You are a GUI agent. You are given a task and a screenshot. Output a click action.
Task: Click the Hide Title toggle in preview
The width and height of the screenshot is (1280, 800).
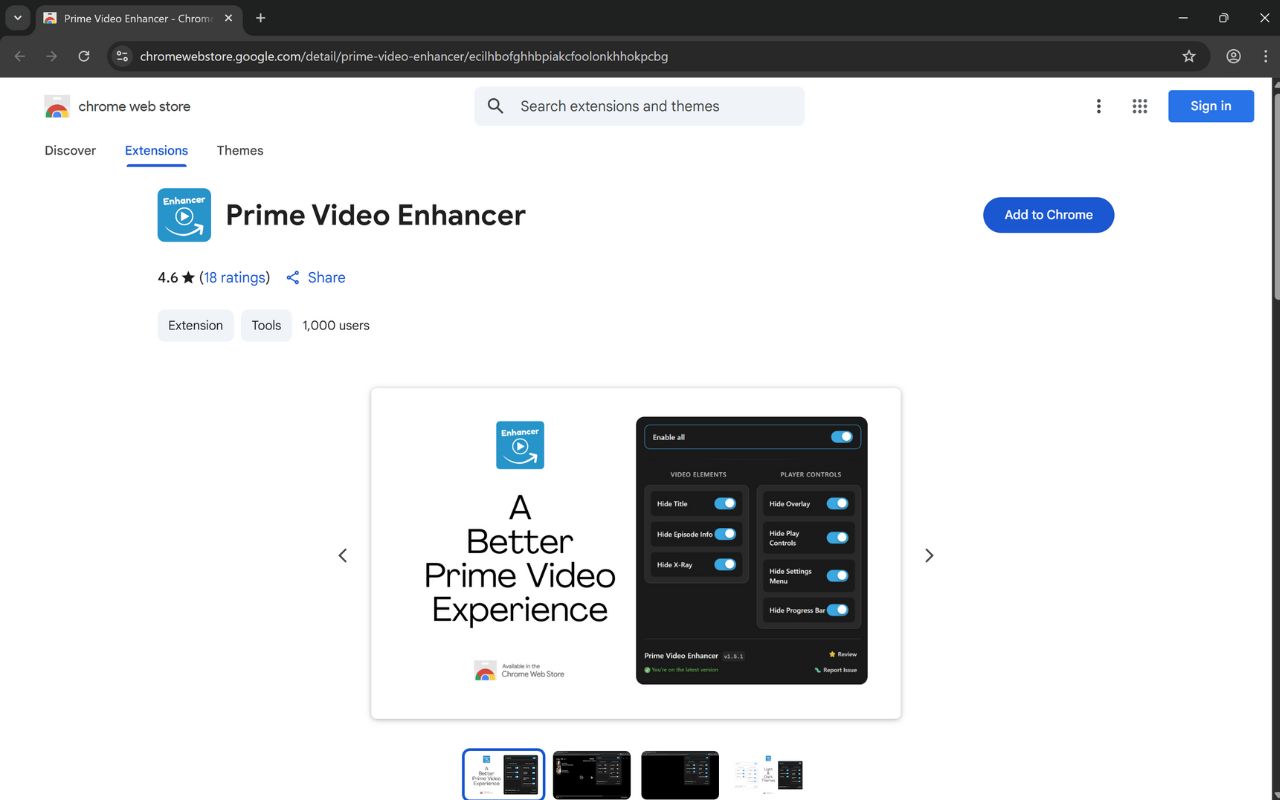(725, 504)
